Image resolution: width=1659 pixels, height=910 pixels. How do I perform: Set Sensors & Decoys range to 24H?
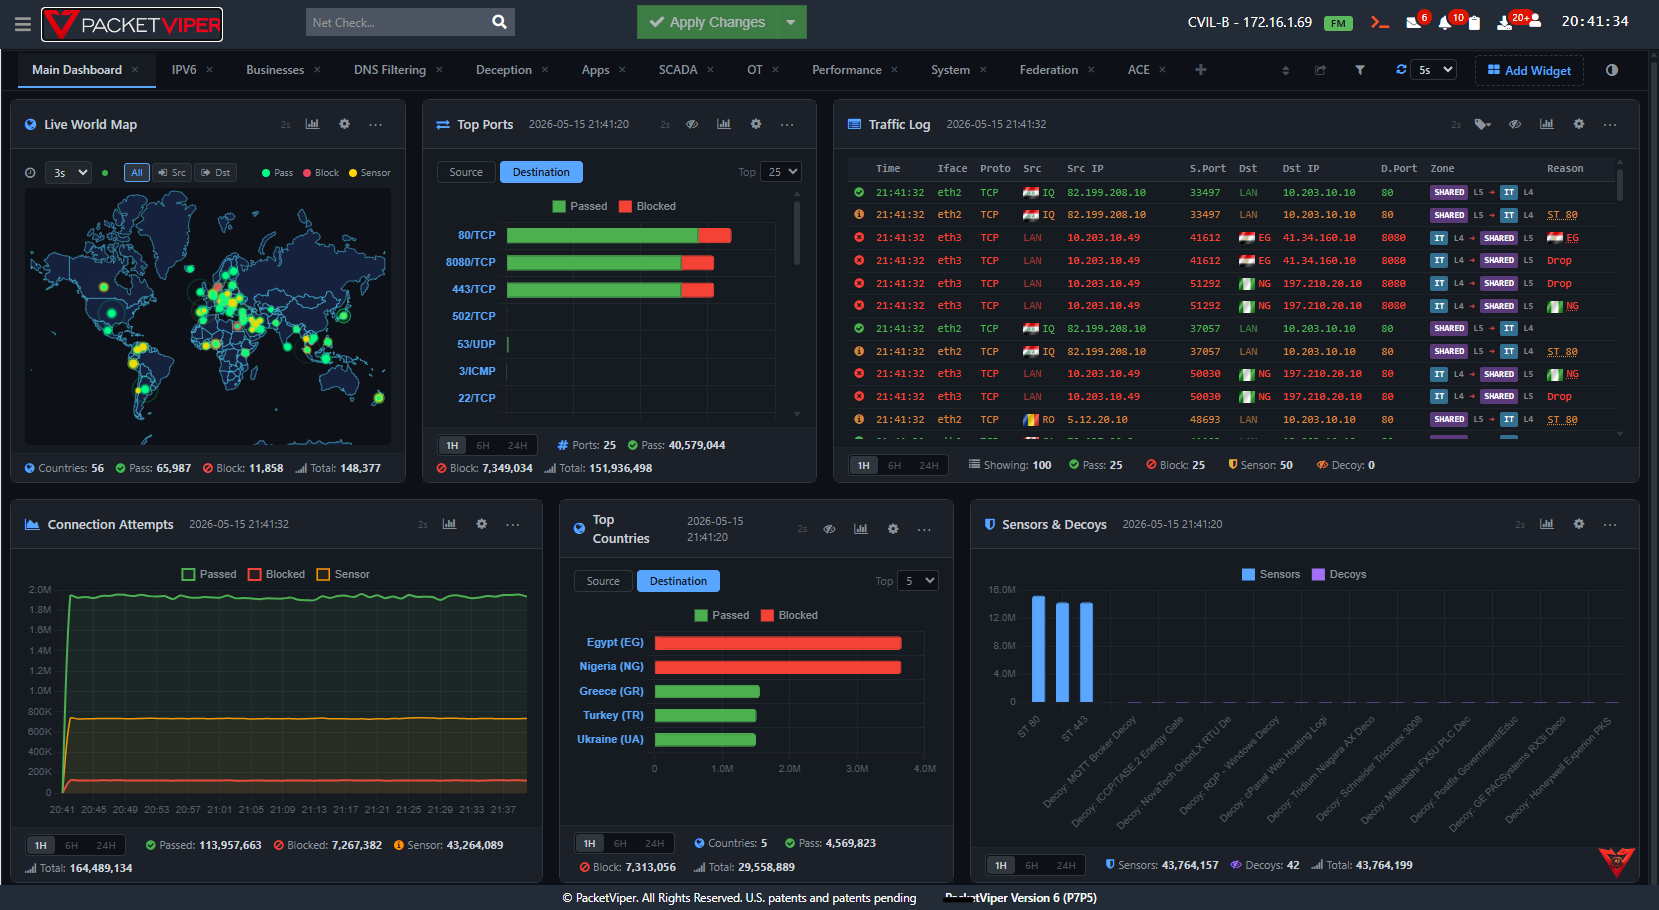coord(1066,865)
